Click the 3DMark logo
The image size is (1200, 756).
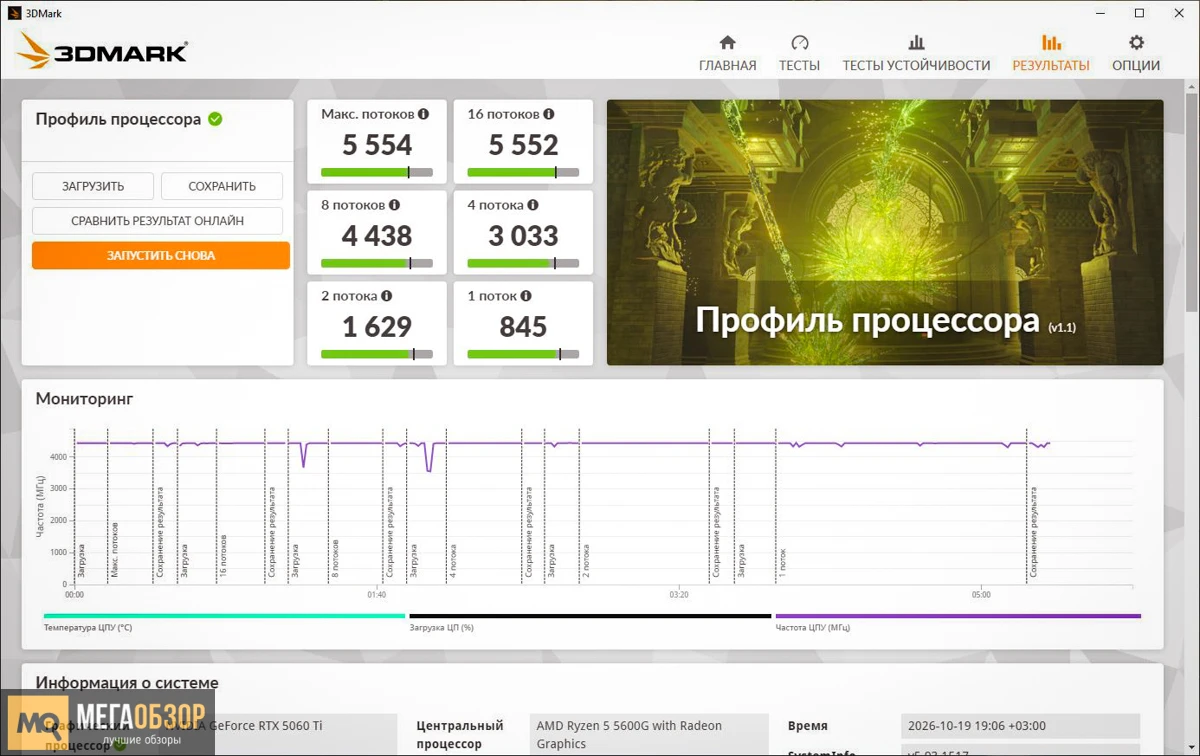103,51
